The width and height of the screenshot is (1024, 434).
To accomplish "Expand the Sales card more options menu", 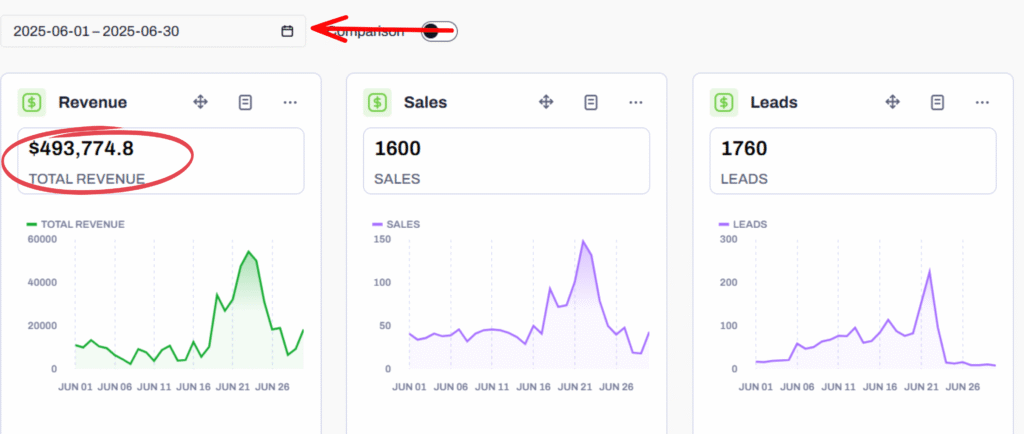I will point(636,102).
